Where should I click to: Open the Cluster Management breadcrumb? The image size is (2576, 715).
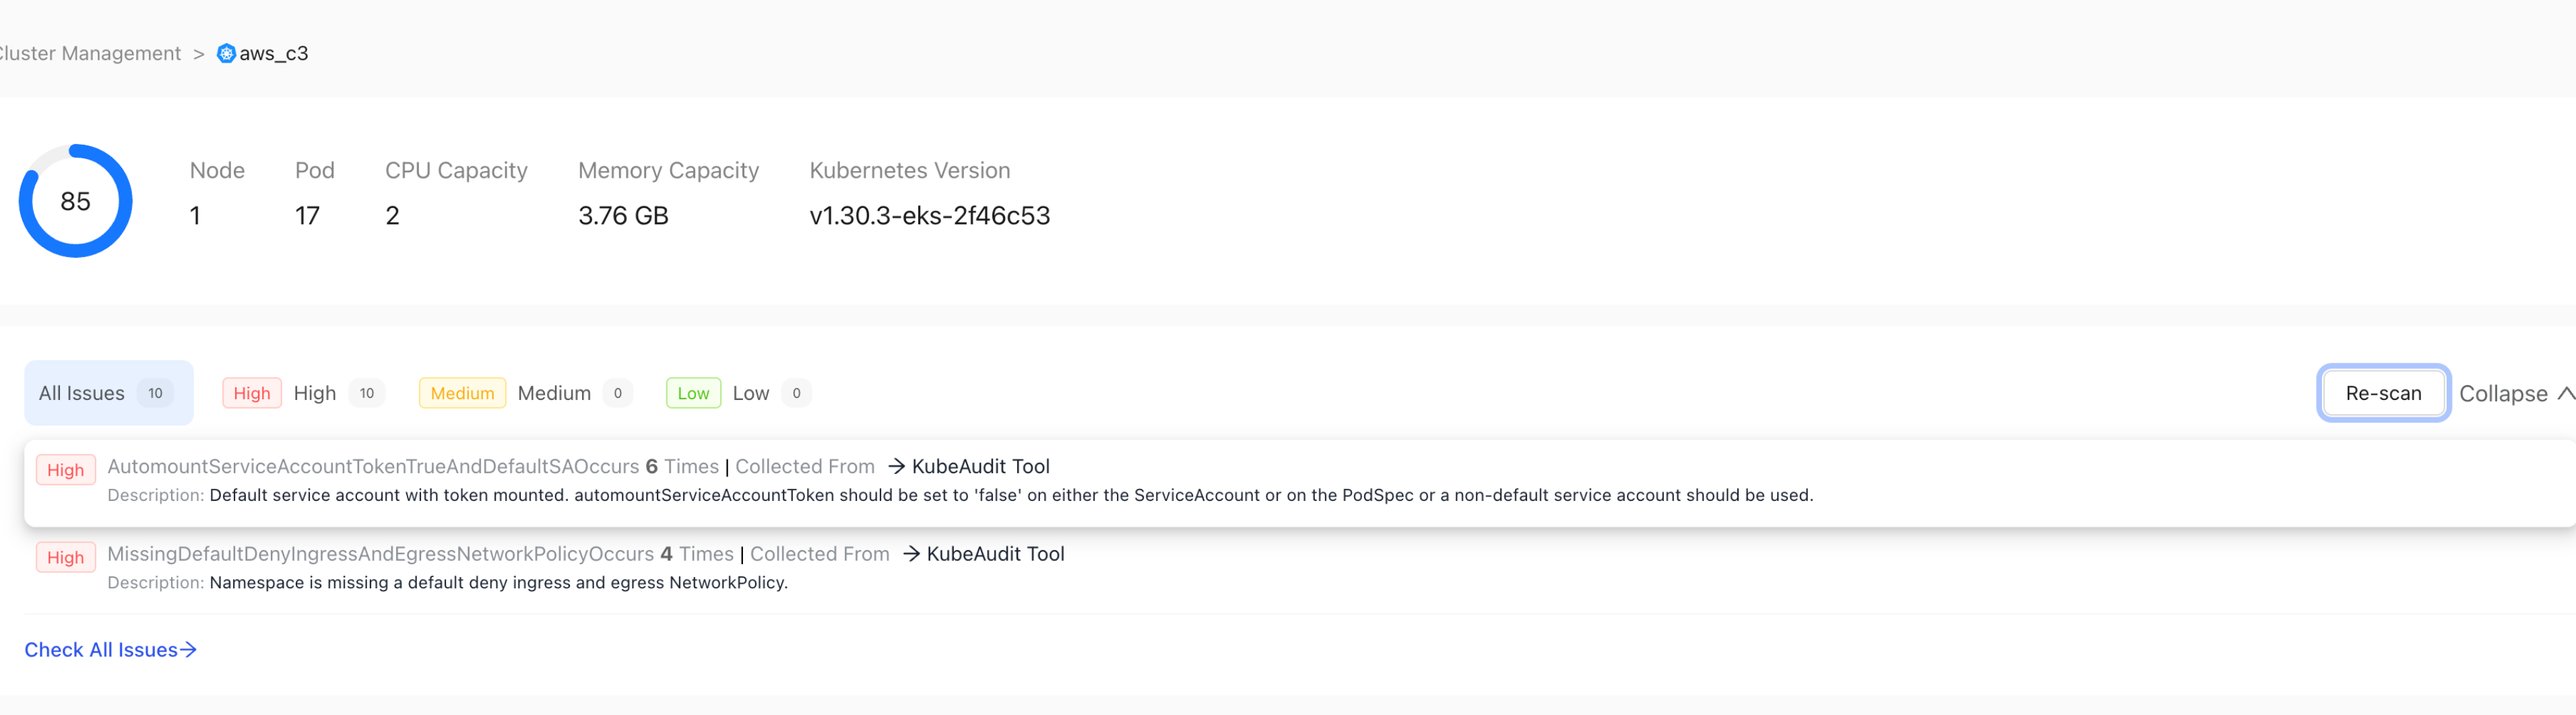point(90,53)
